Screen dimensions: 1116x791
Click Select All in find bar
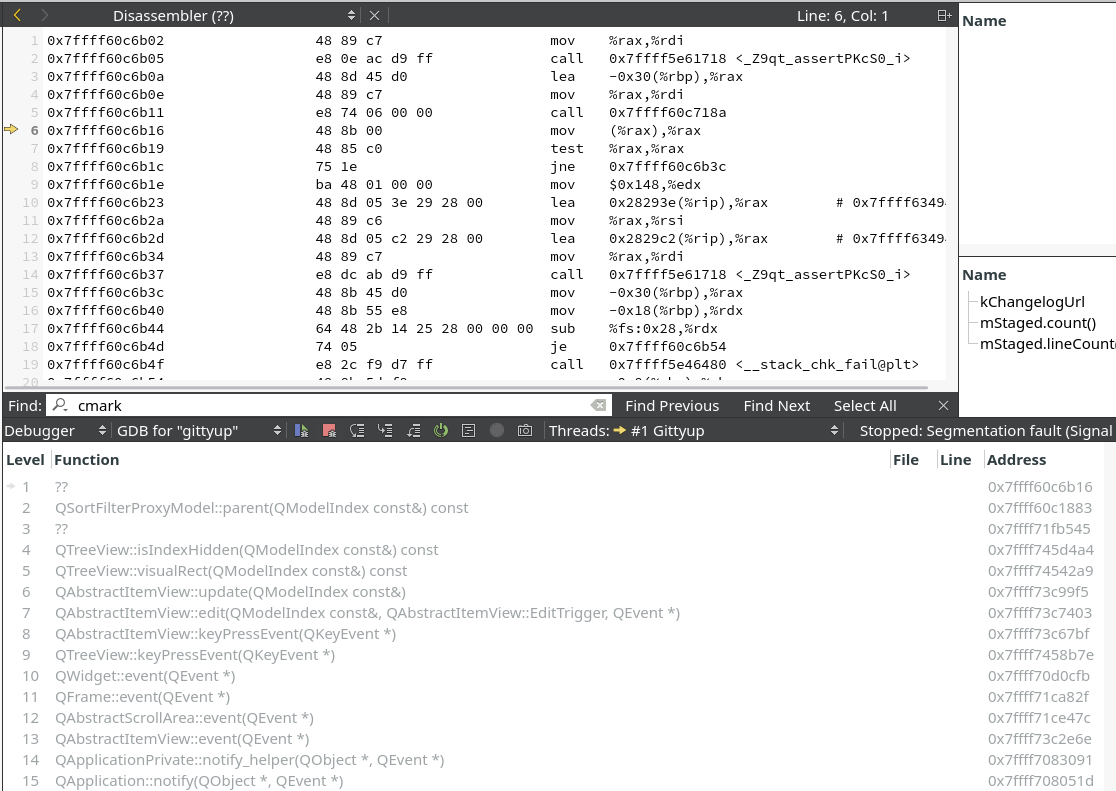coord(865,405)
